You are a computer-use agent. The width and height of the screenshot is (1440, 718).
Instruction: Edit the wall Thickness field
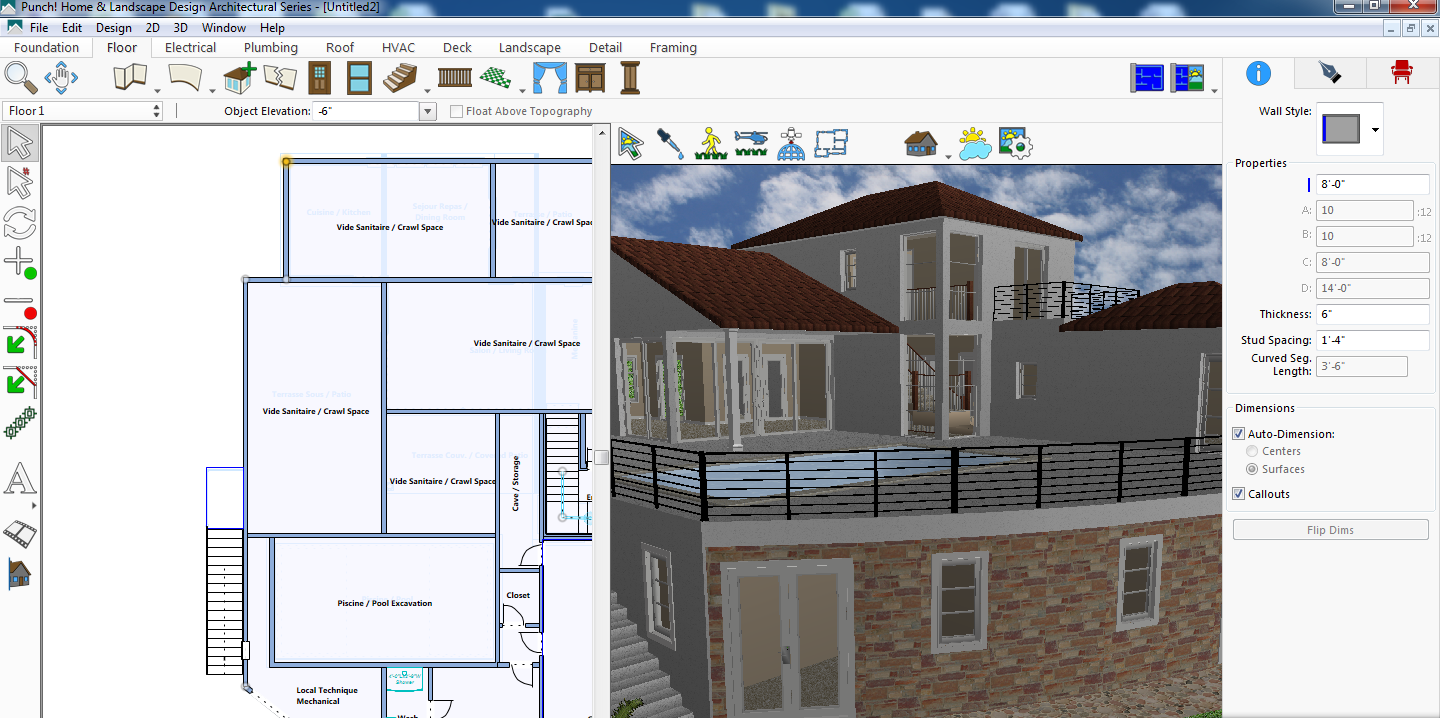click(1372, 313)
